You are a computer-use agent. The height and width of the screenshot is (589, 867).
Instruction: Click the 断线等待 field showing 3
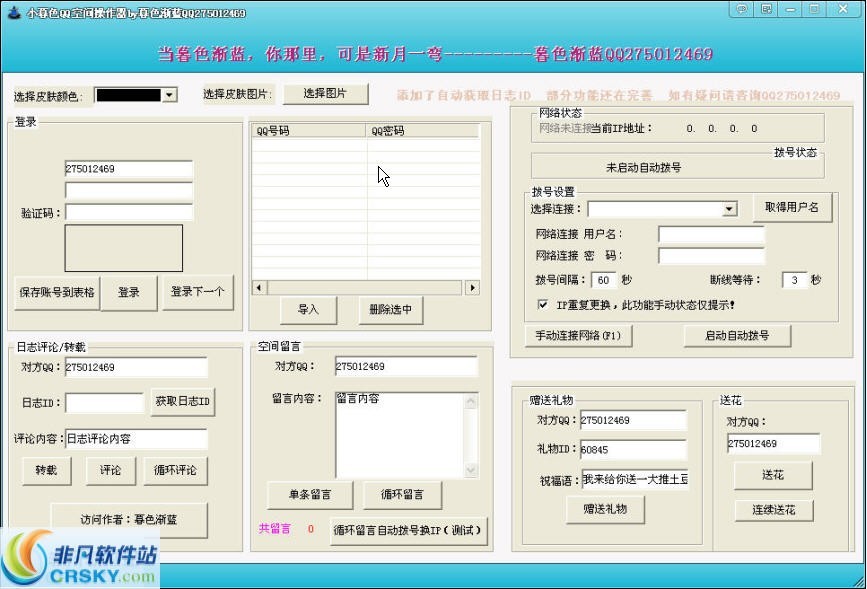pos(795,280)
